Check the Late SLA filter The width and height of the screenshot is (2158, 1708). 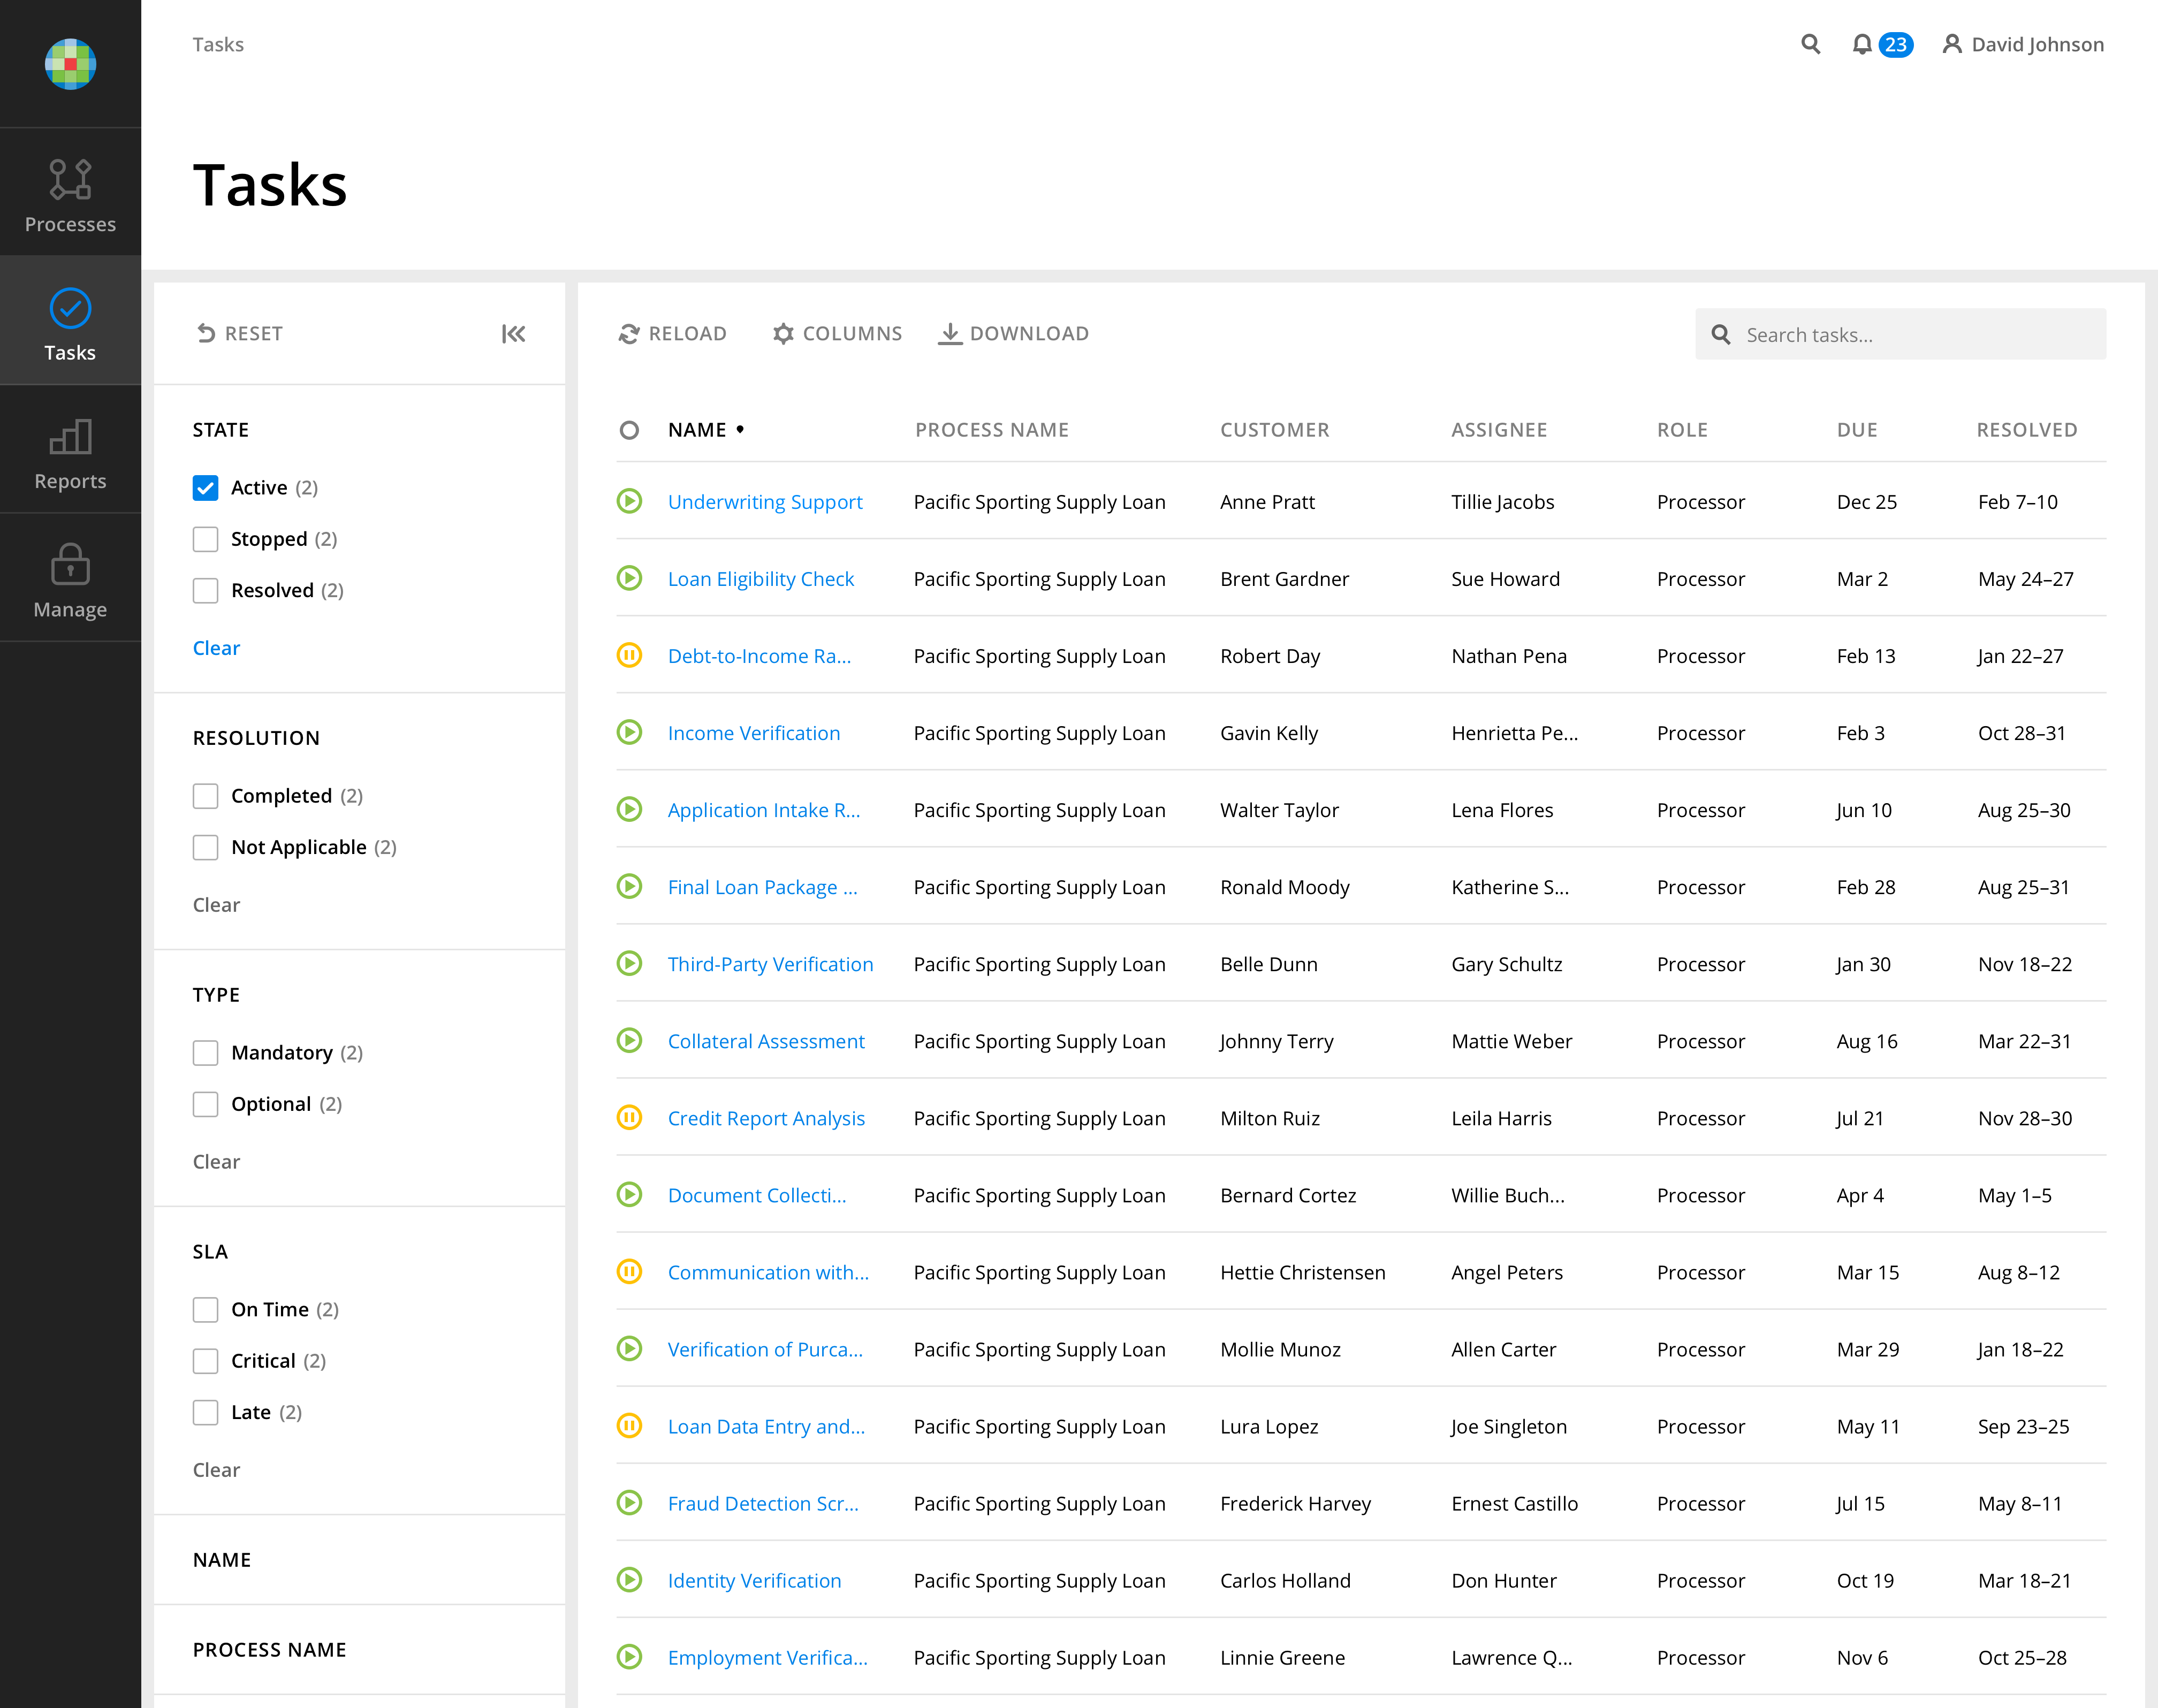click(205, 1412)
